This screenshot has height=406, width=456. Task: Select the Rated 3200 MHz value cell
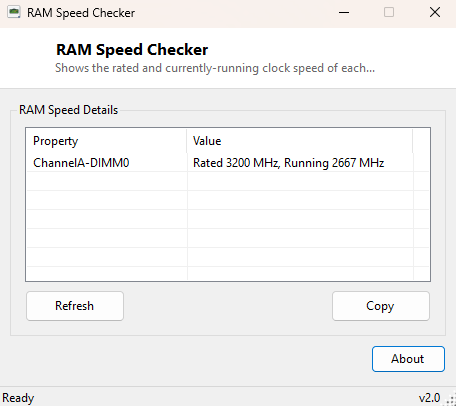click(x=300, y=163)
